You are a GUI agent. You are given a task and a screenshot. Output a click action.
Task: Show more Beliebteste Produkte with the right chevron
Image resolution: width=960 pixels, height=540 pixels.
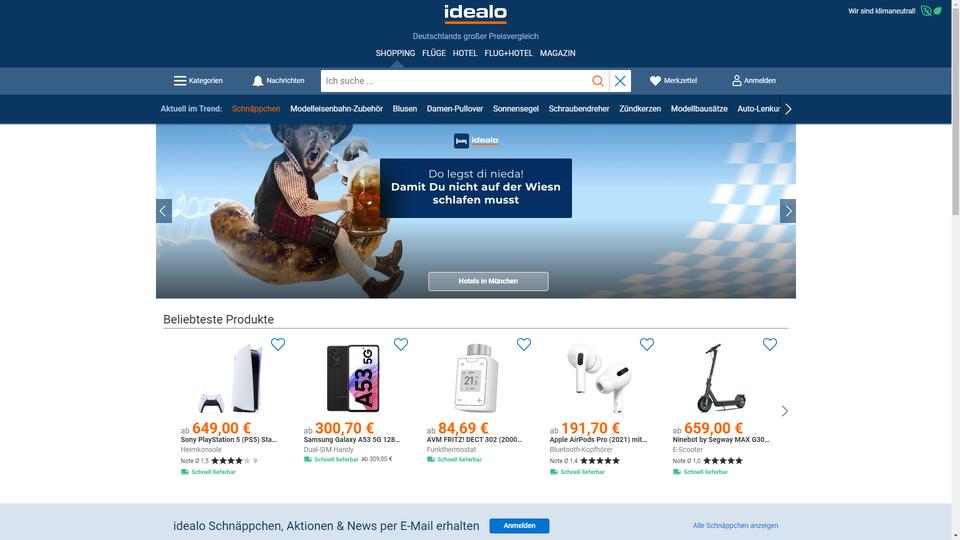point(785,411)
